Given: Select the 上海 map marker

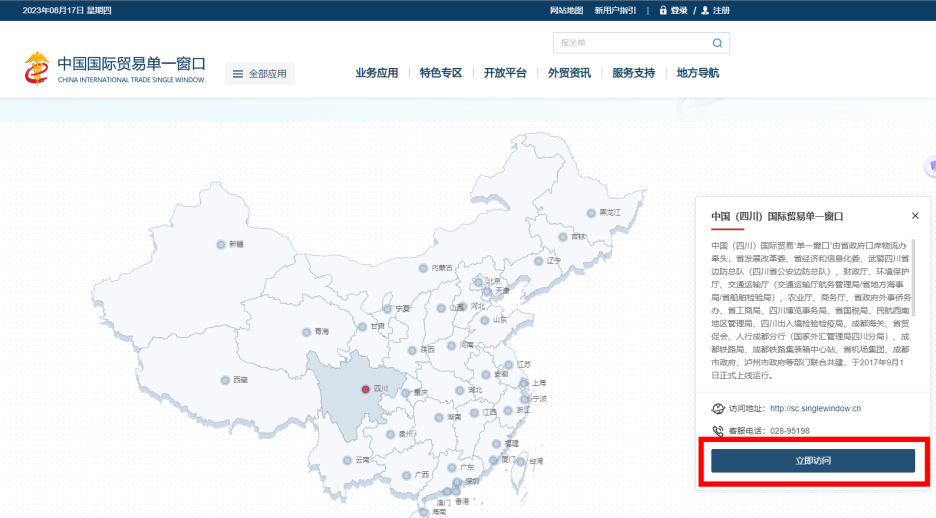Looking at the screenshot, I should pos(524,383).
